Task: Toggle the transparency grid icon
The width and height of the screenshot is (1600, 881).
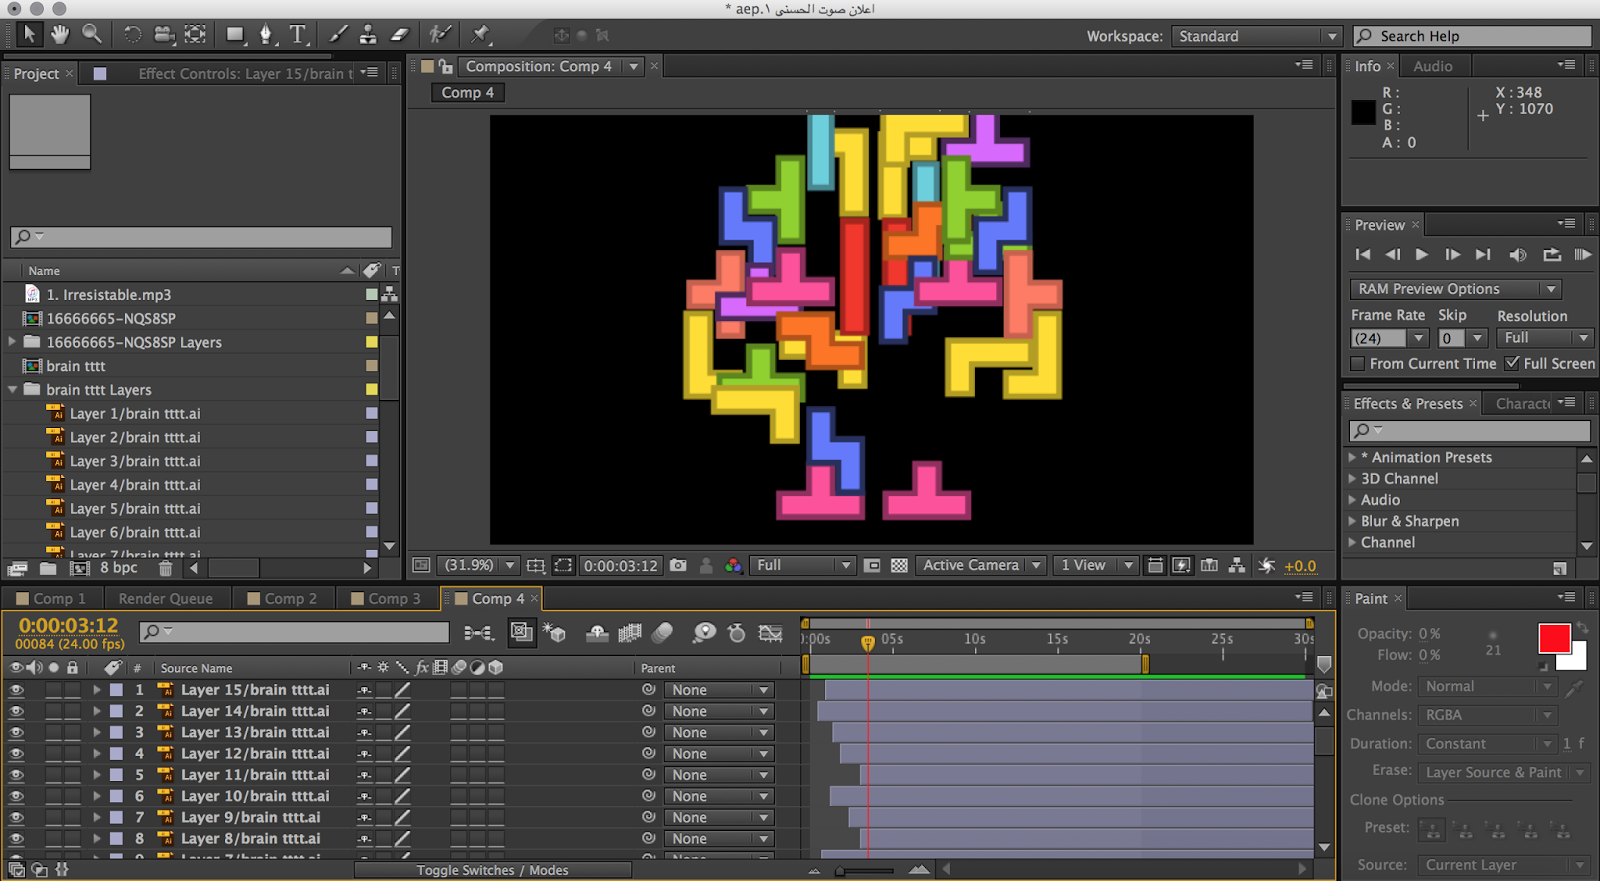Action: click(x=899, y=565)
